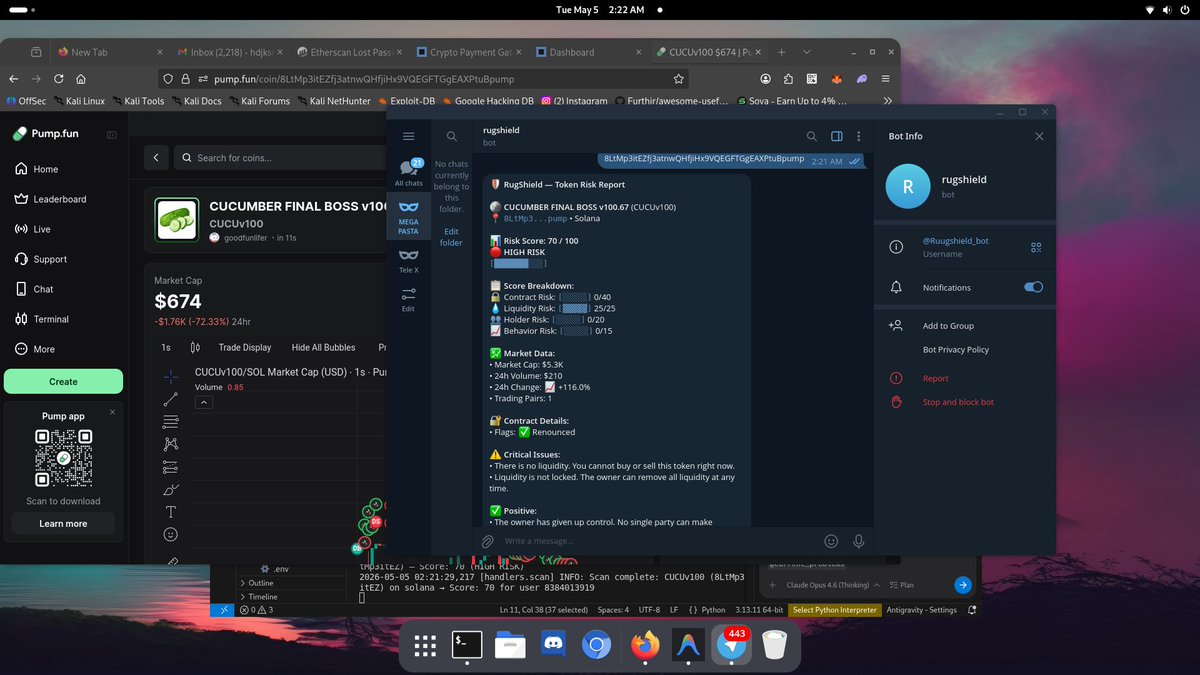Screen dimensions: 1200x675
Task: Click the Learn more button
Action: point(63,523)
